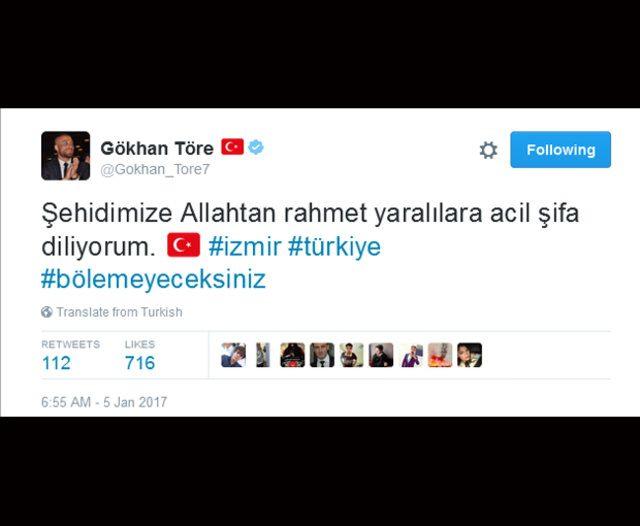The height and width of the screenshot is (526, 640).
Task: Open the @Gokhan_Tore7 handle
Action: (155, 169)
